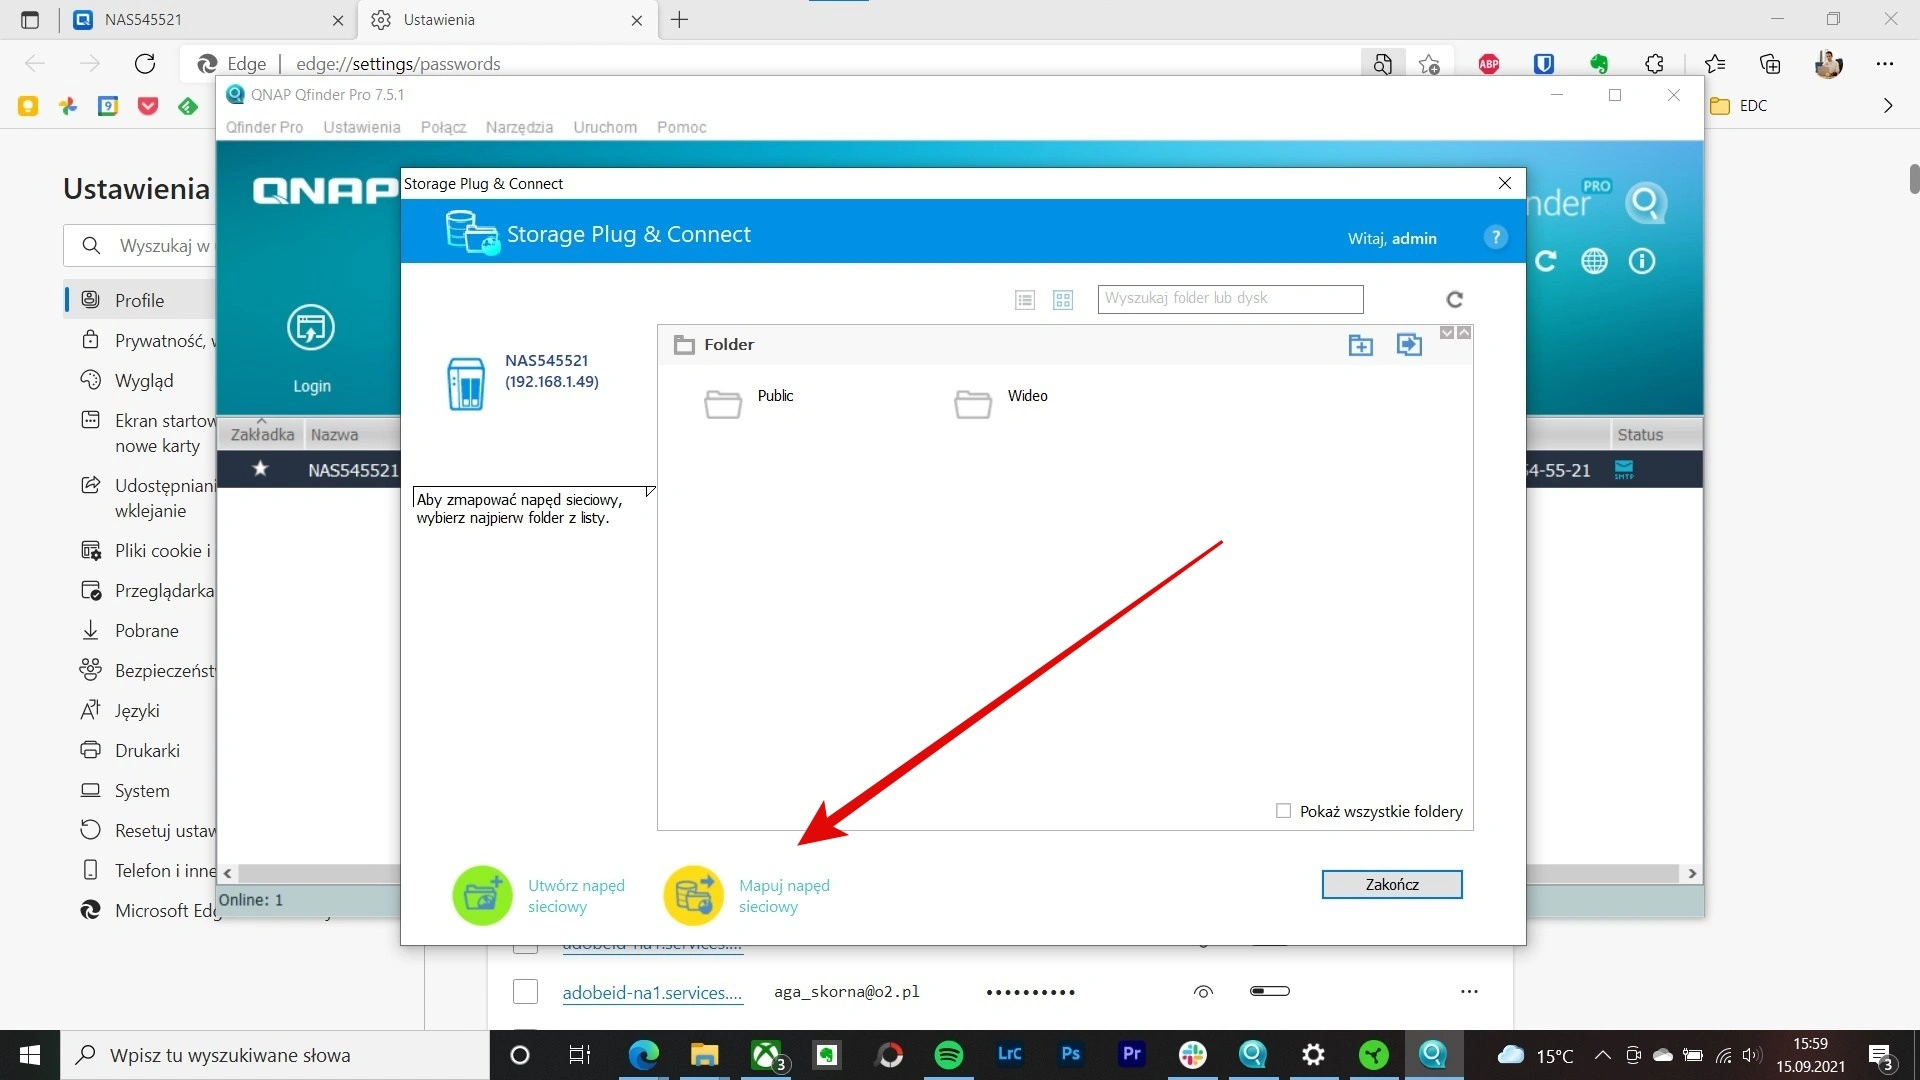Select the NAS545521 device icon

click(x=466, y=384)
